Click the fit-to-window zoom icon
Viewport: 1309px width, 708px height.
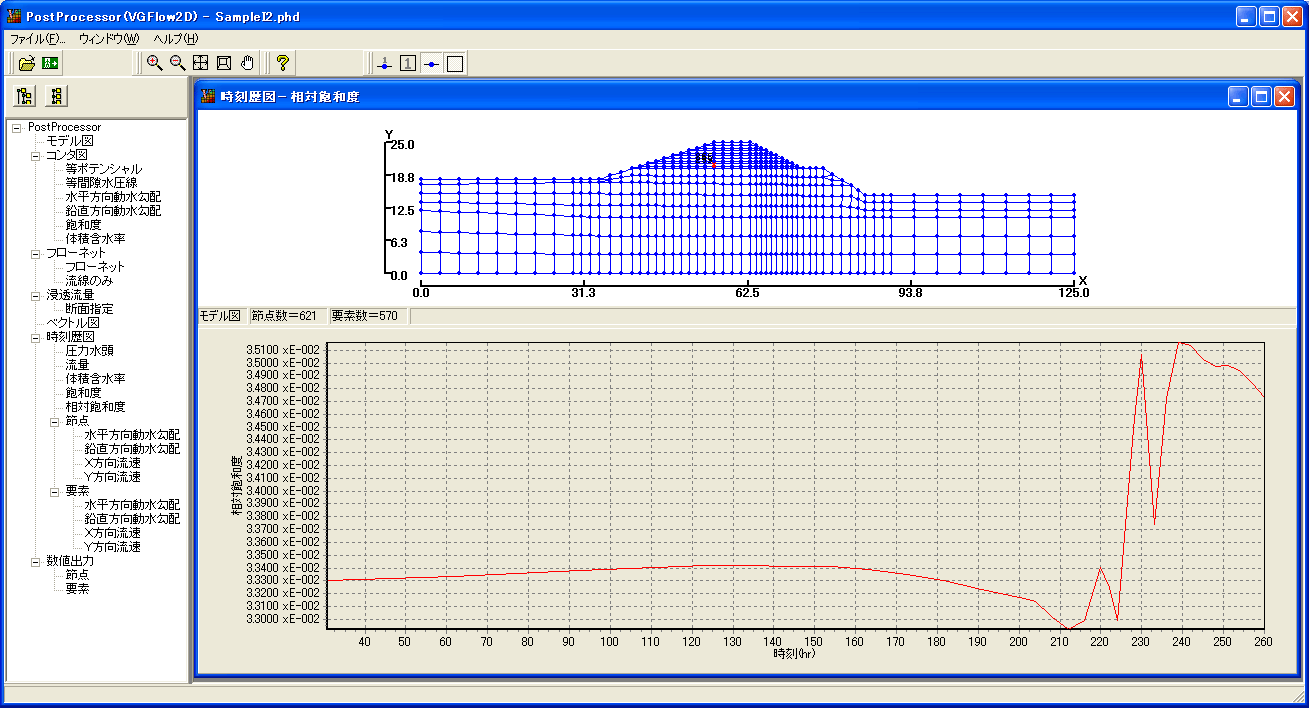click(x=201, y=63)
